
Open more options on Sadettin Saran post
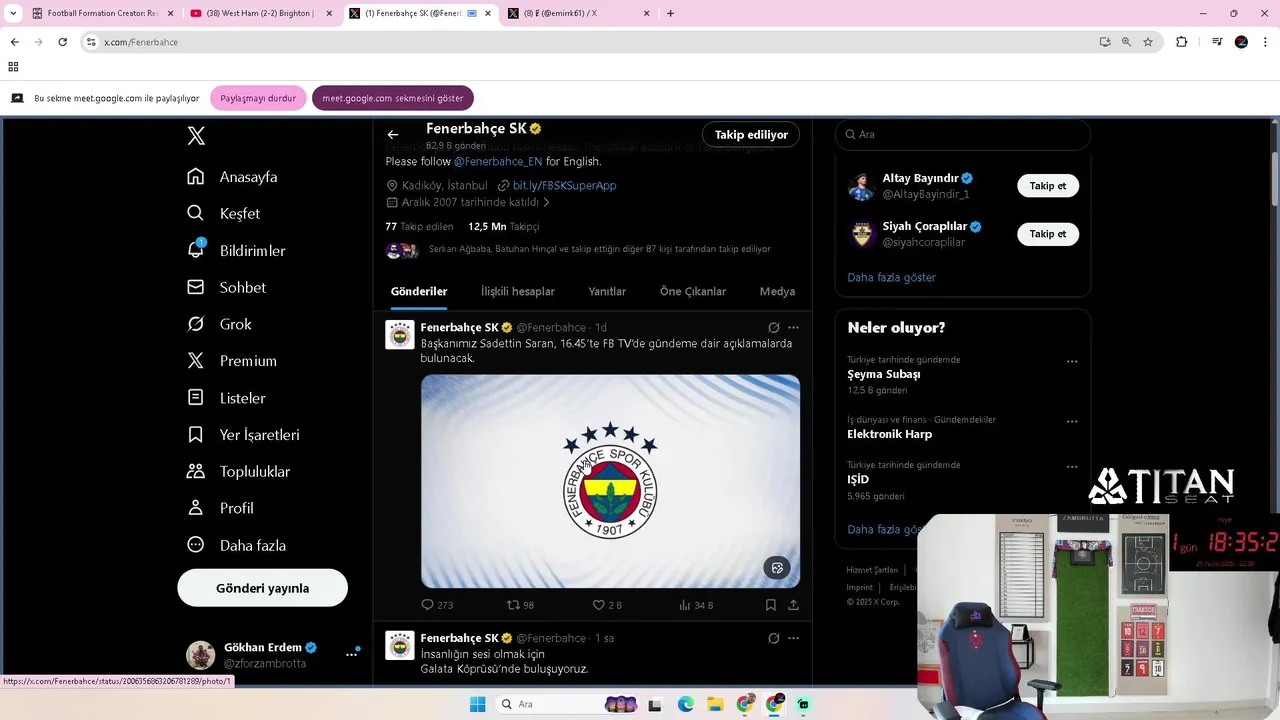(793, 328)
